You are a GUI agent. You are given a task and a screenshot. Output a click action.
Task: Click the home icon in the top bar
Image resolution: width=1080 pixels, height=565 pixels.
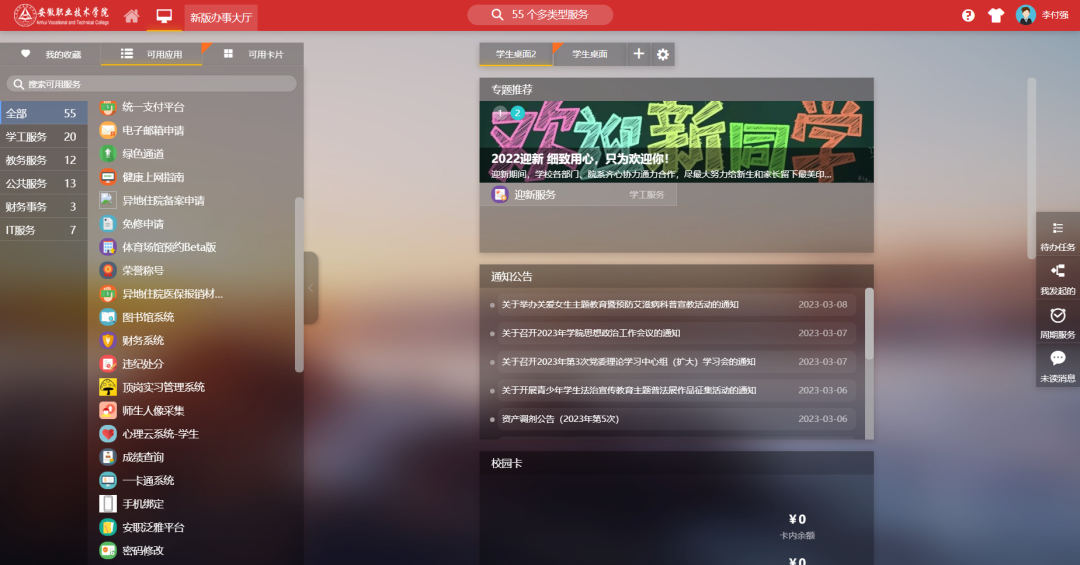[131, 16]
